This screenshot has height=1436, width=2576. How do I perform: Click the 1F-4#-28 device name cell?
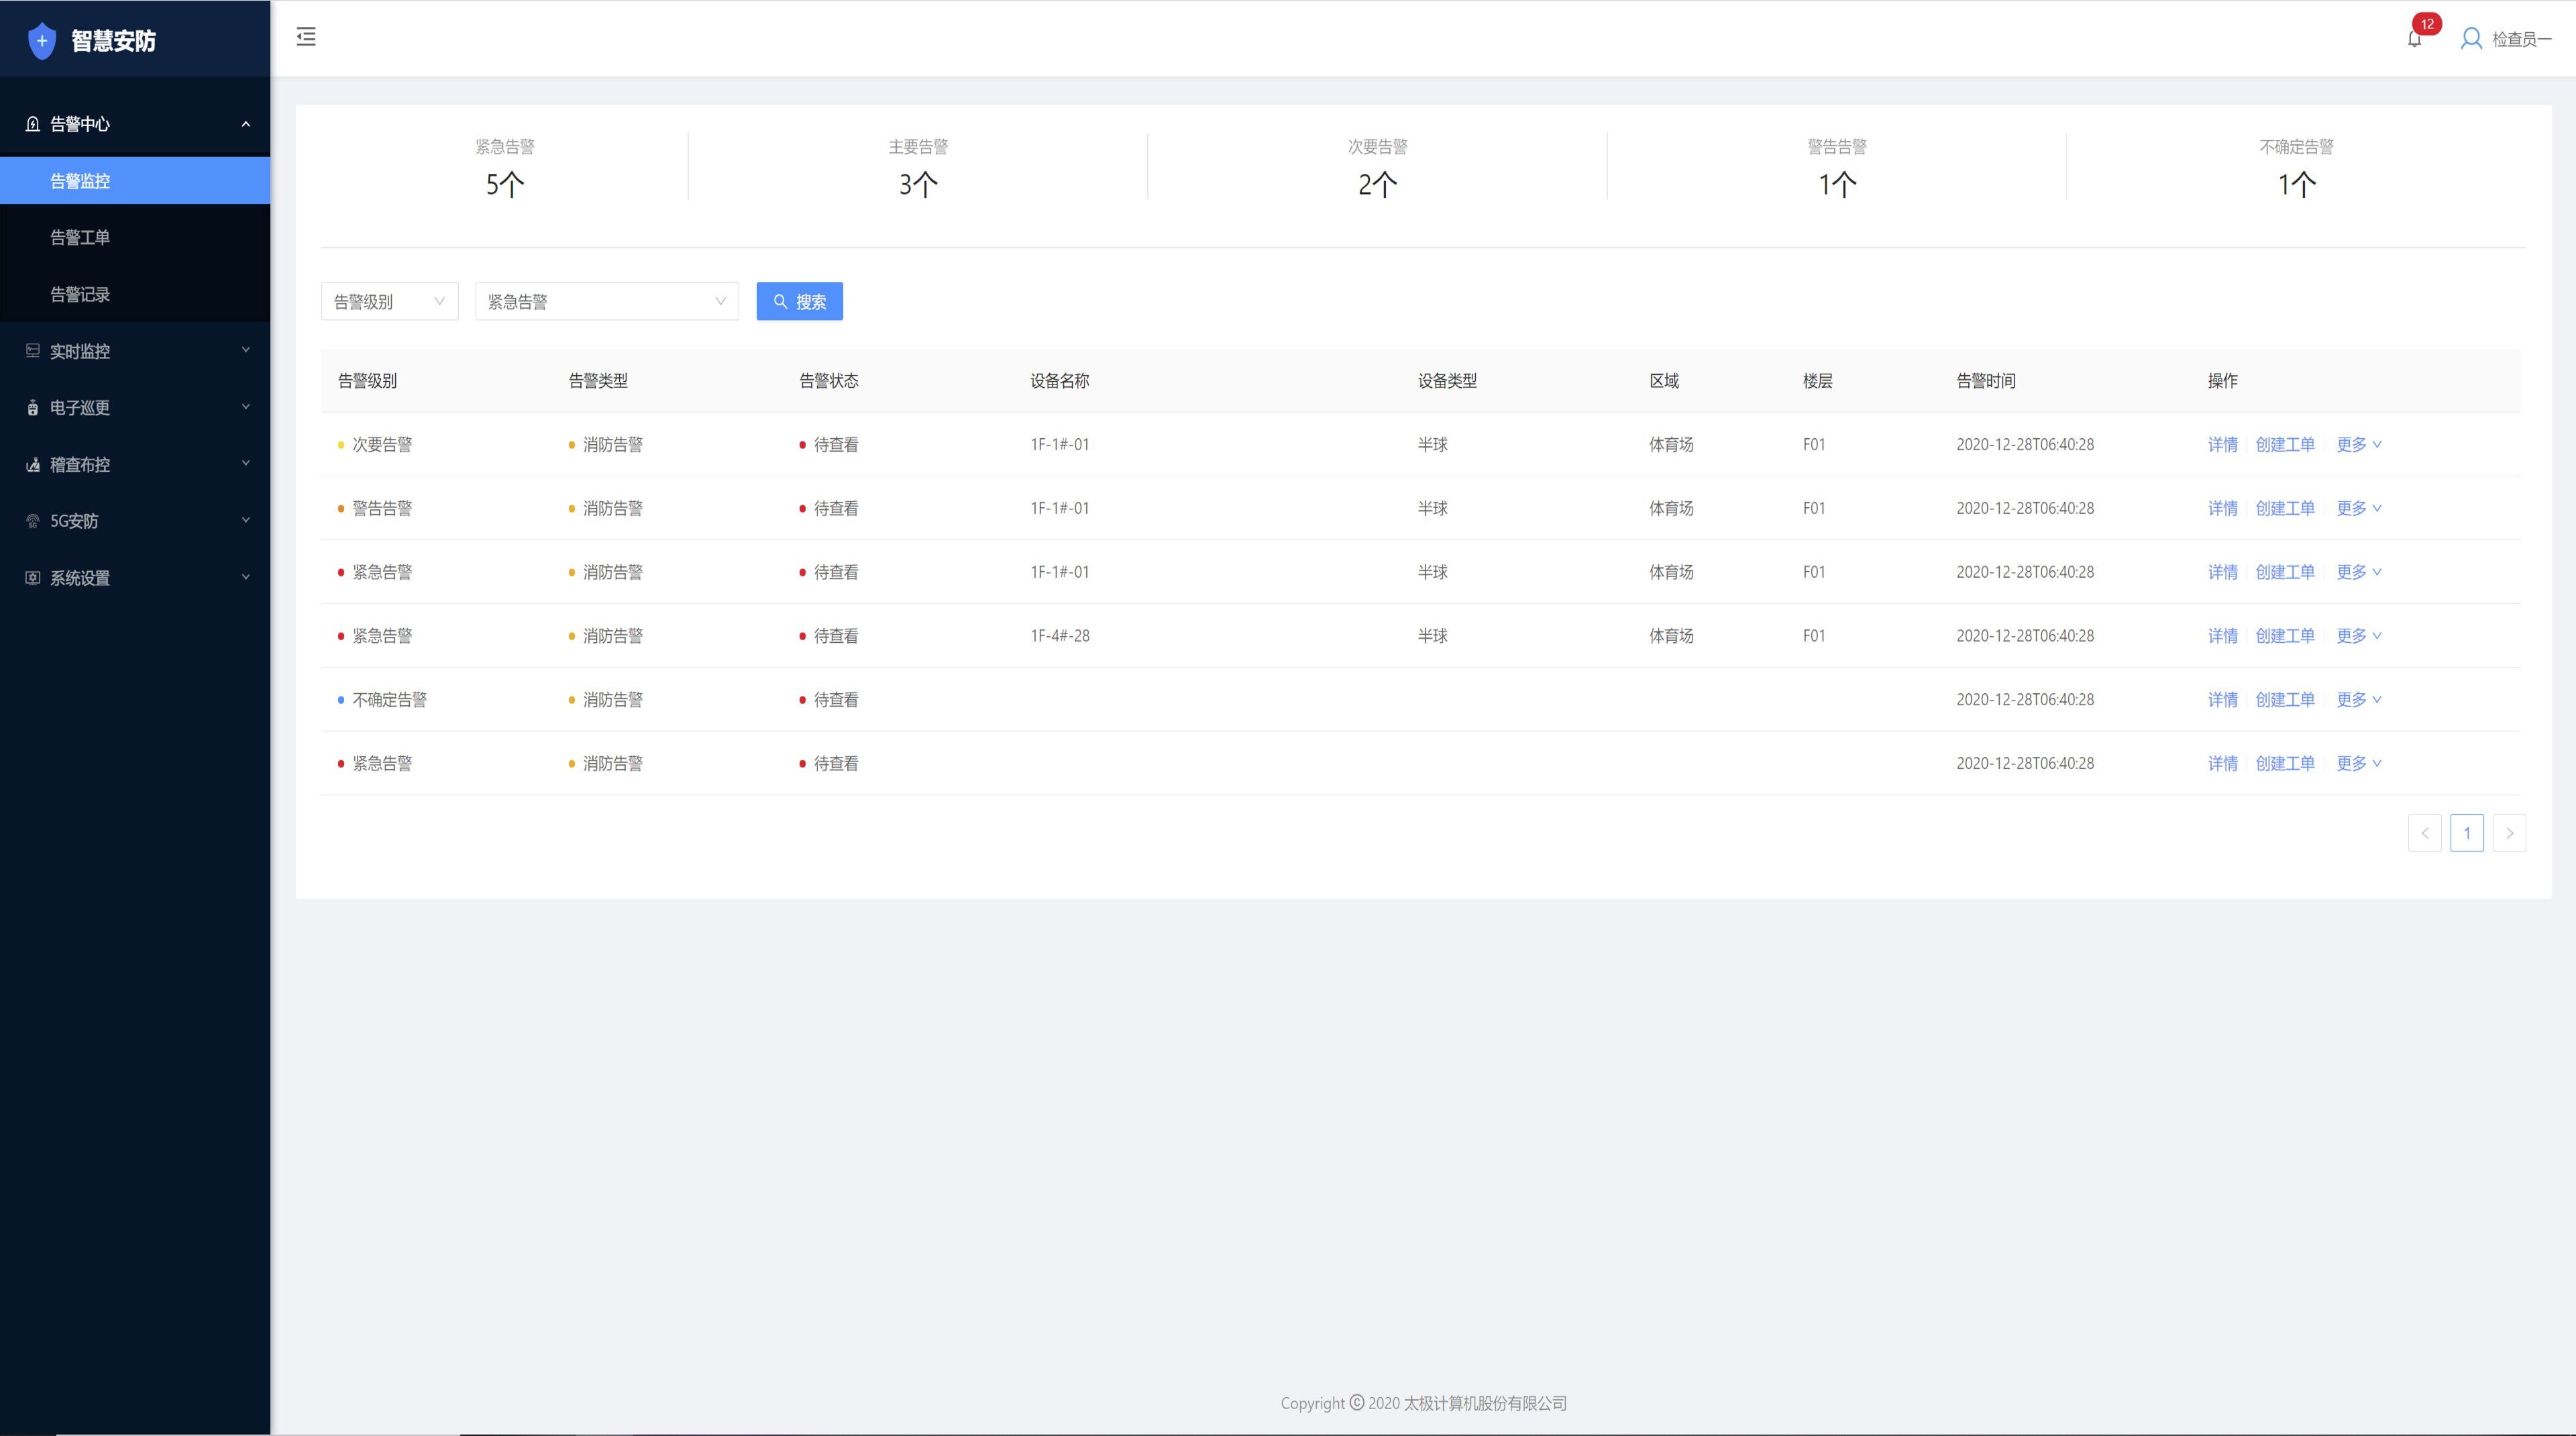(x=1060, y=636)
